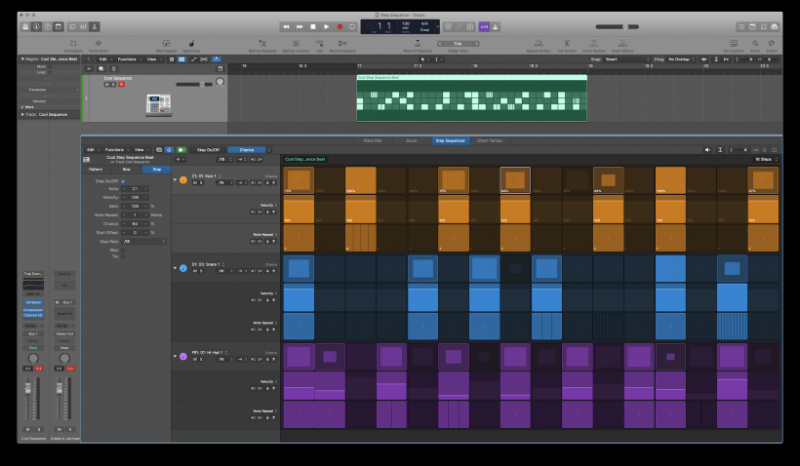Open the Note Pads button

tap(753, 27)
